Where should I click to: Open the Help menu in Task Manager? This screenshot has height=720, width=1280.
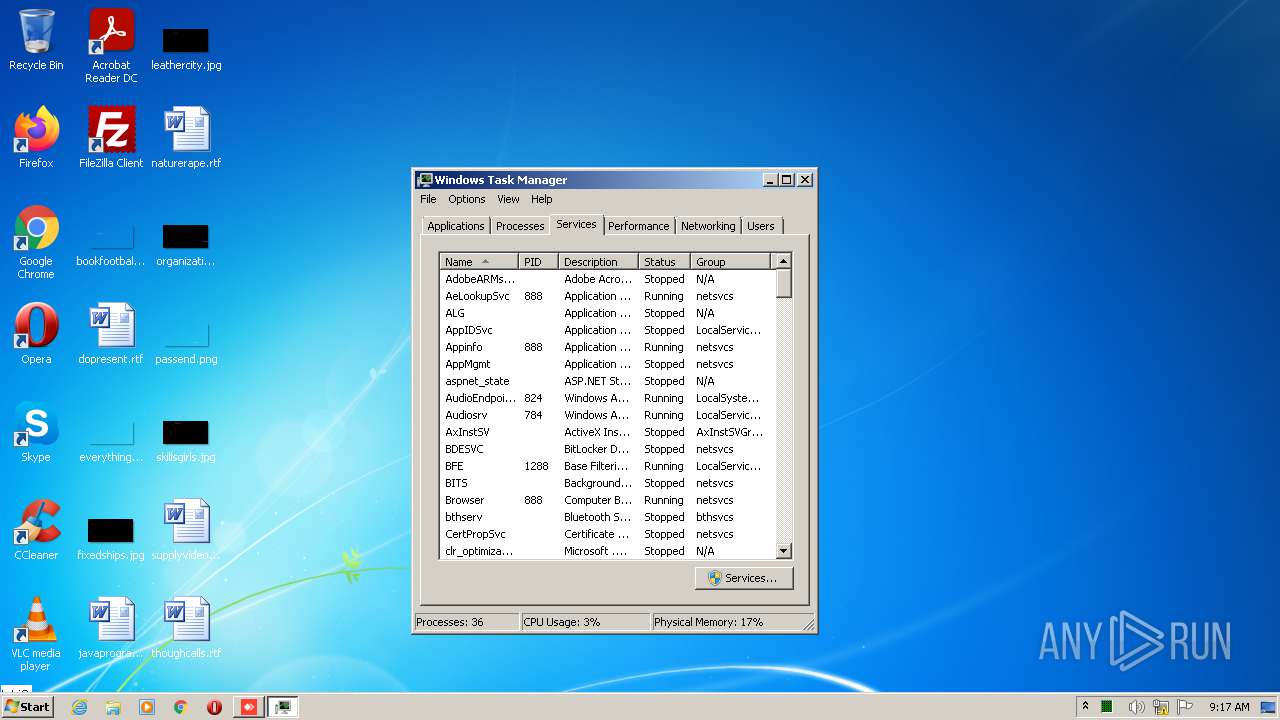pyautogui.click(x=542, y=199)
